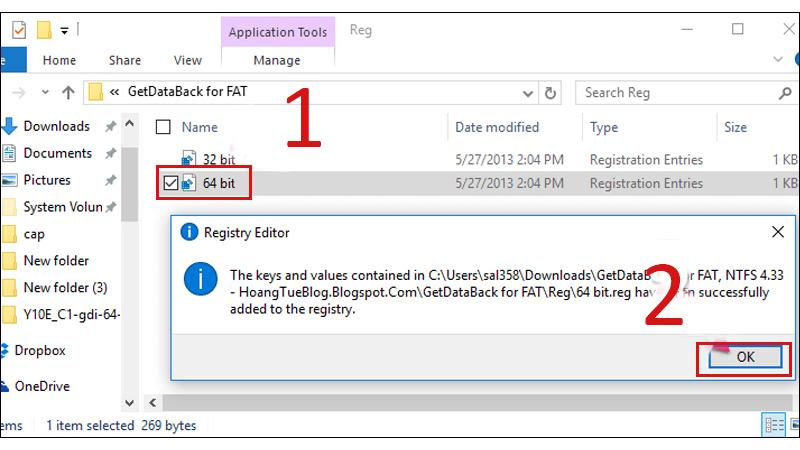The width and height of the screenshot is (800, 450).
Task: Open System Volun folder in sidebar
Action: 63,207
